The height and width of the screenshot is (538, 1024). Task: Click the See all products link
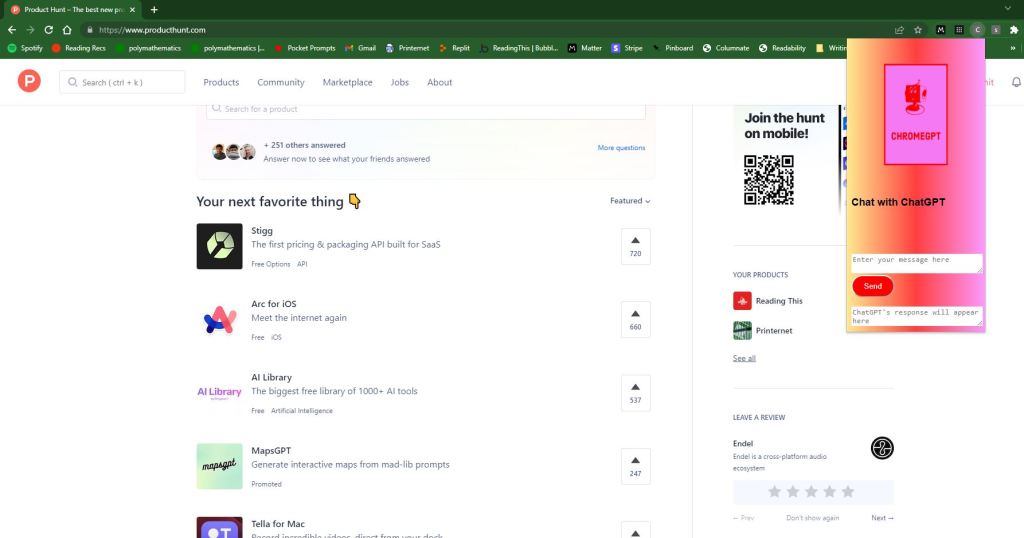pyautogui.click(x=744, y=358)
